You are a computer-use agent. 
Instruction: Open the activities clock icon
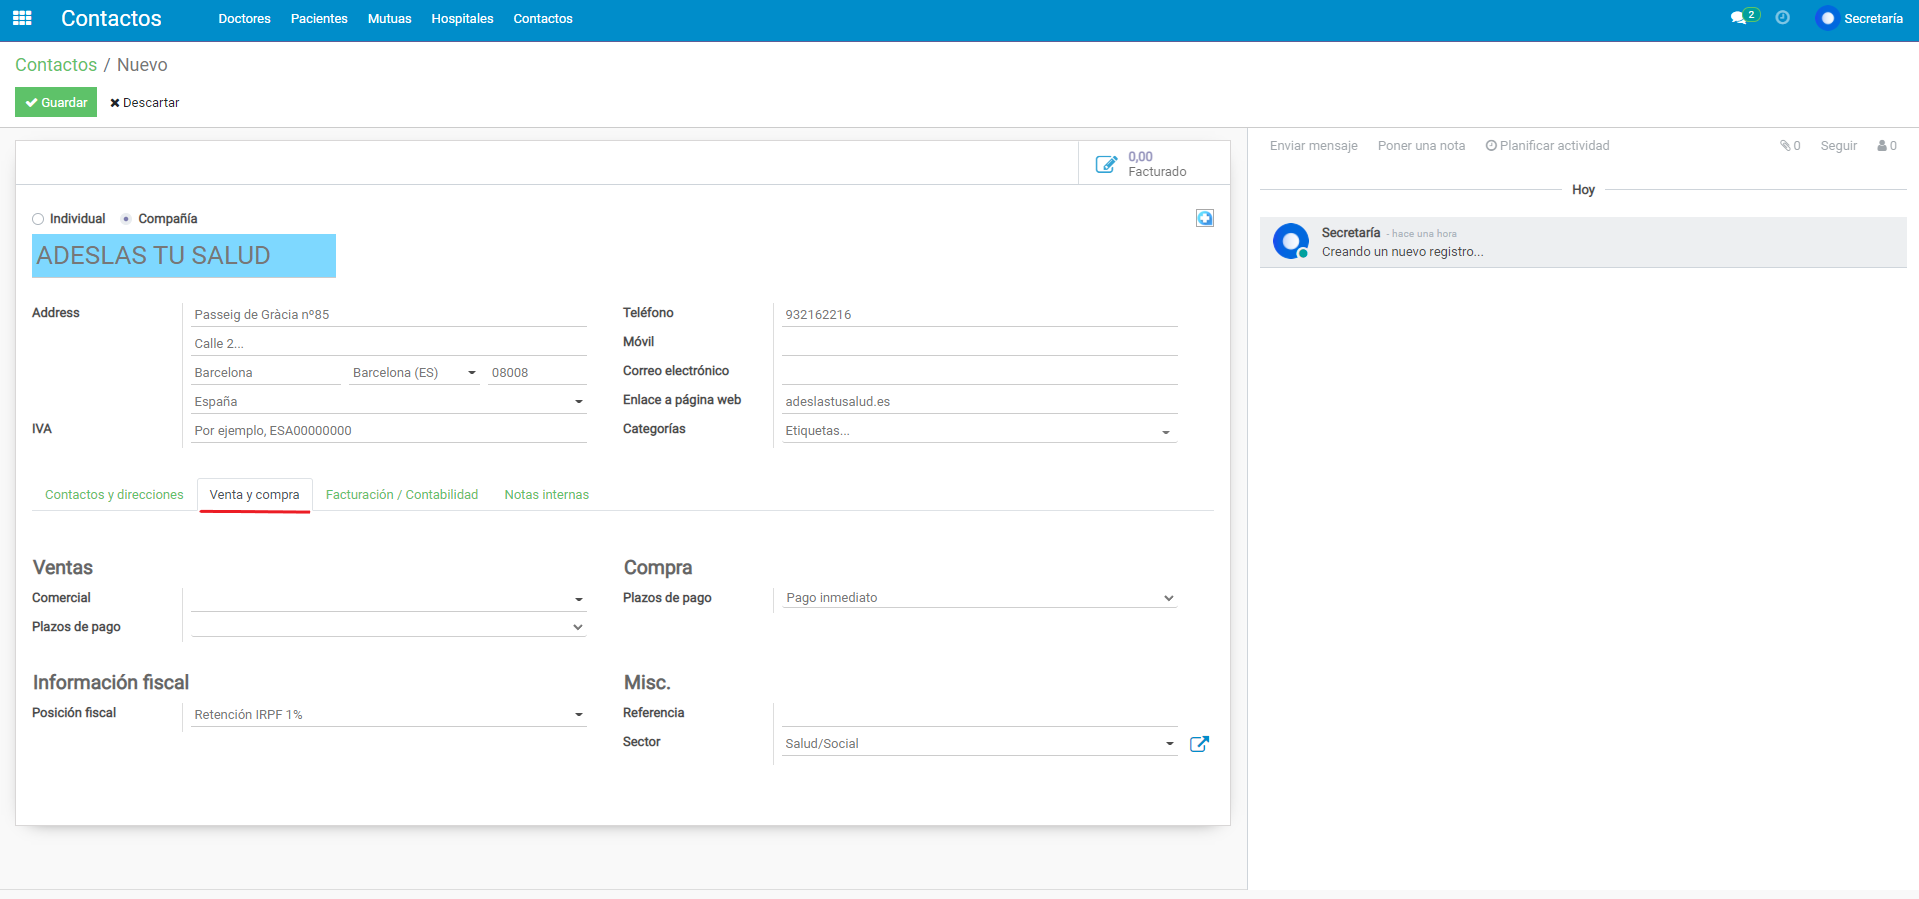(x=1783, y=18)
